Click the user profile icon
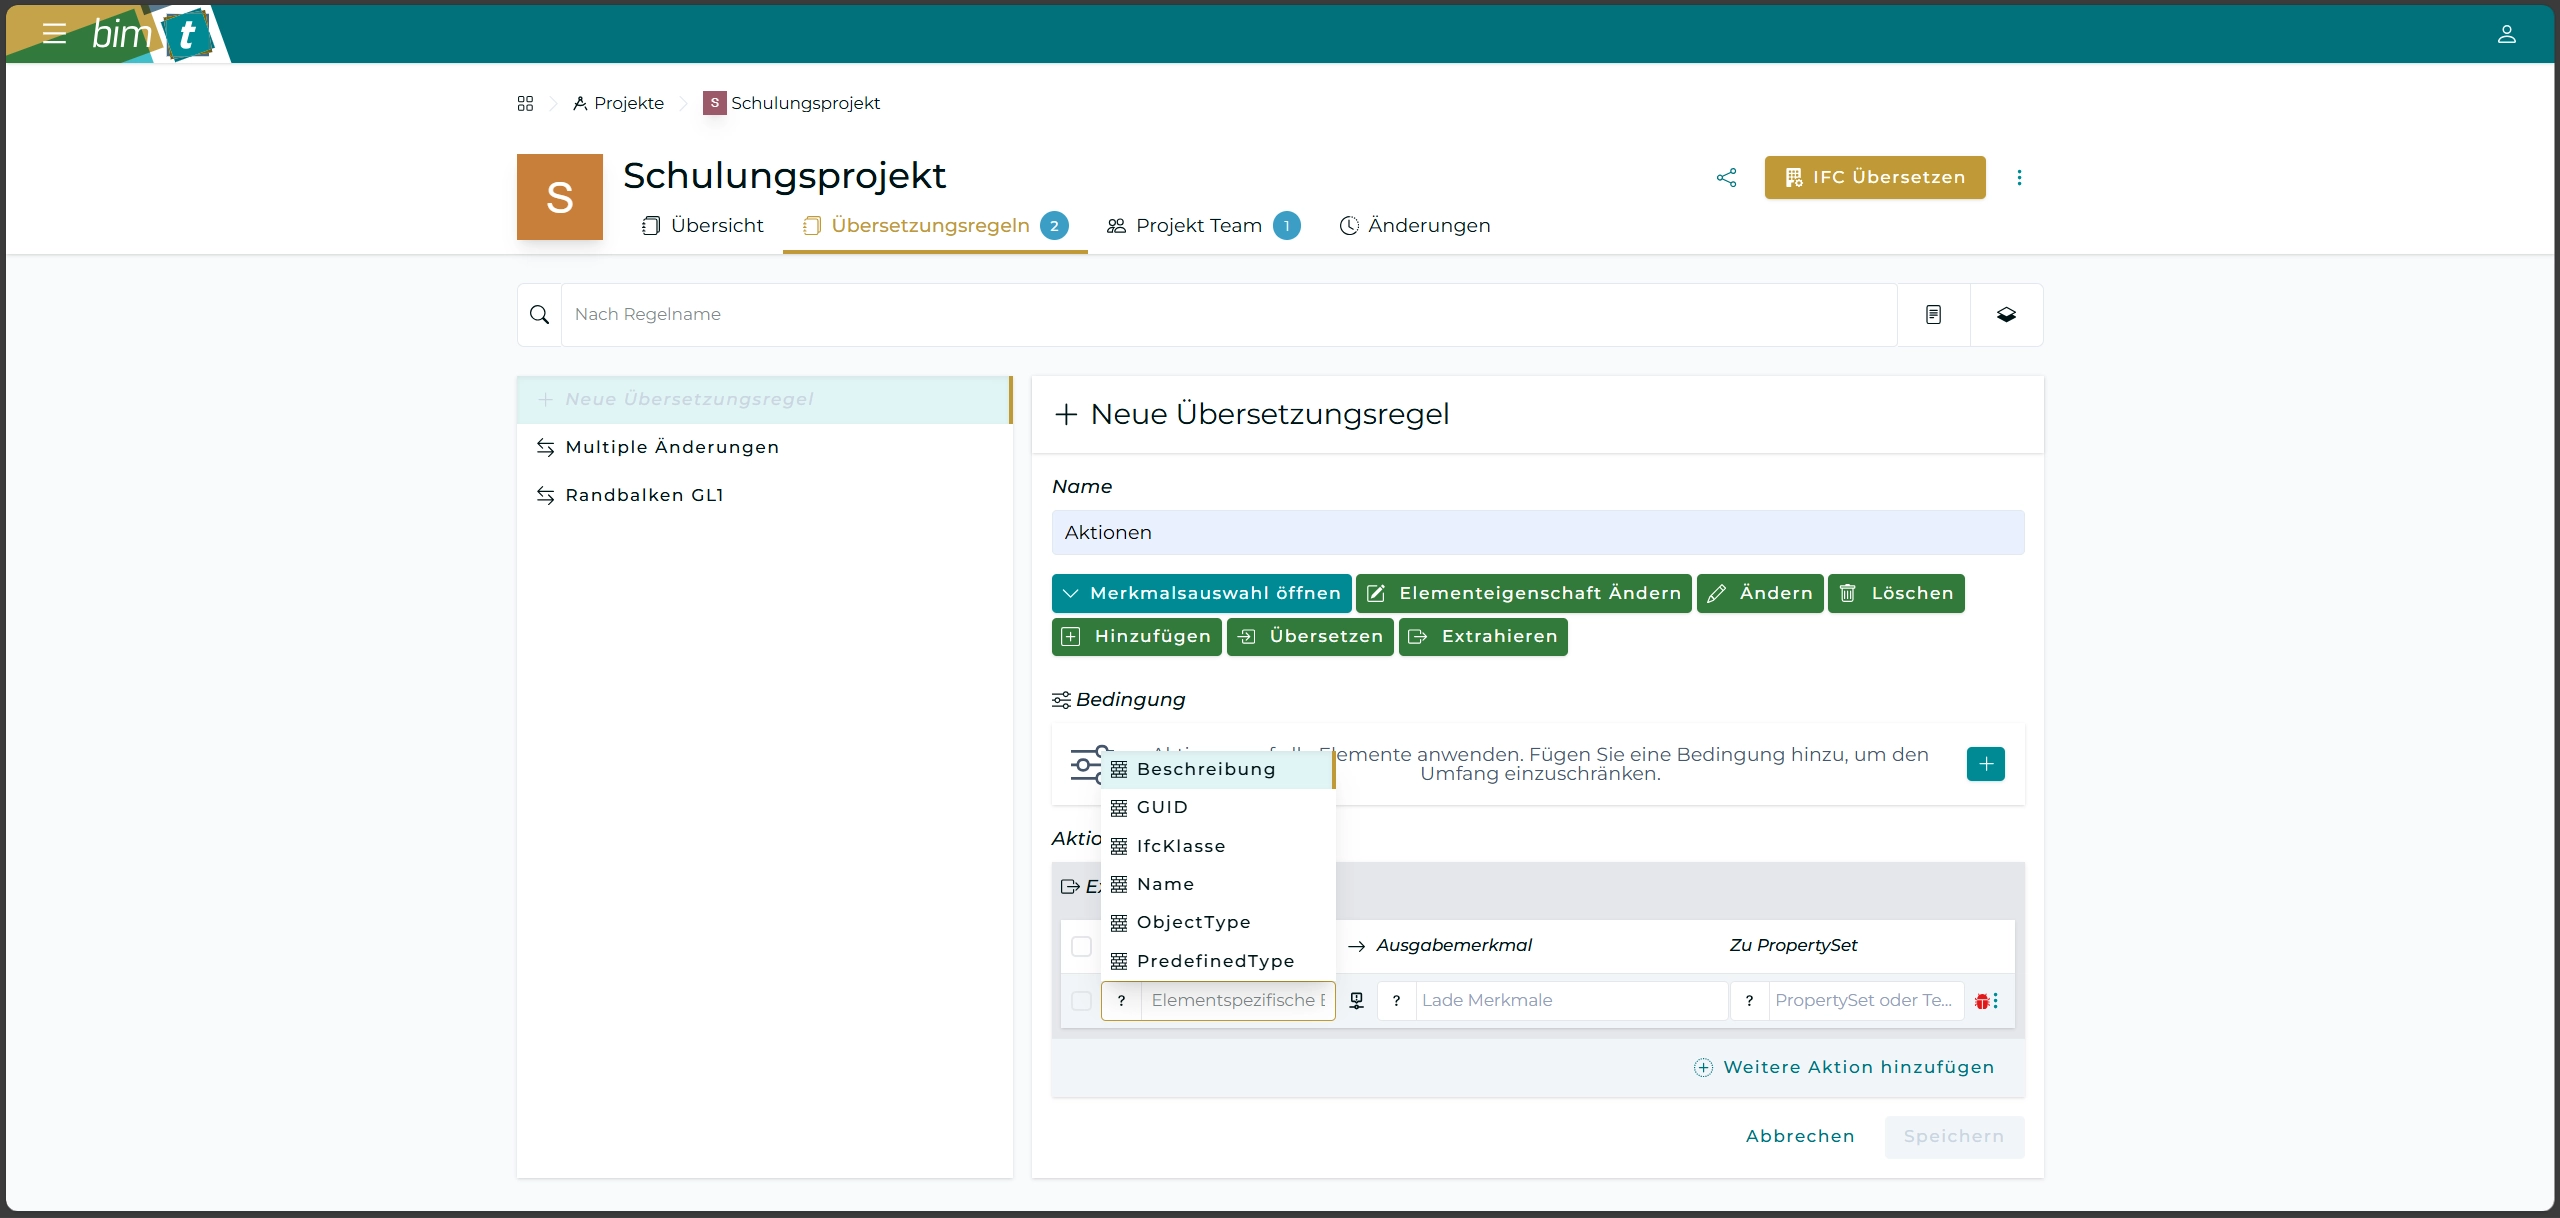 pyautogui.click(x=2506, y=34)
